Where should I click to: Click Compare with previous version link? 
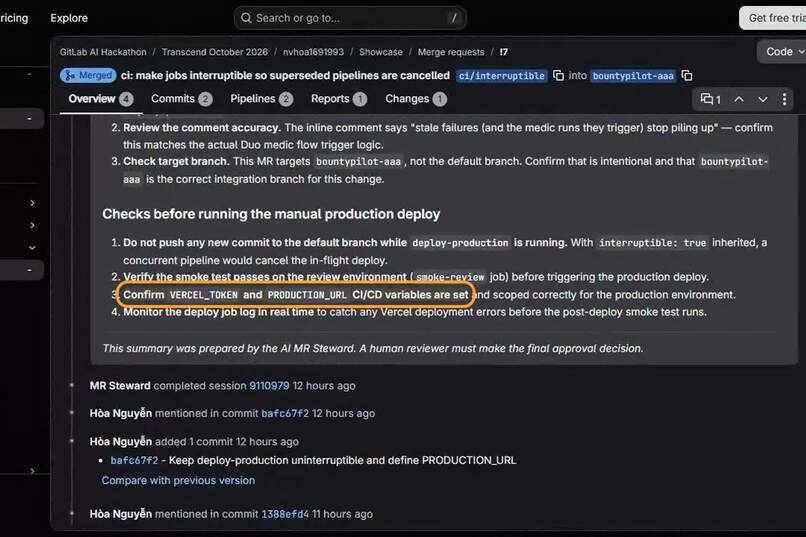tap(178, 480)
